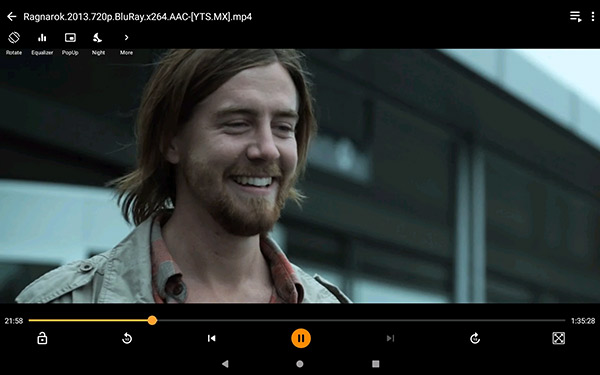Viewport: 600px width, 375px height.
Task: Open the playlist queue icon
Action: pos(575,16)
